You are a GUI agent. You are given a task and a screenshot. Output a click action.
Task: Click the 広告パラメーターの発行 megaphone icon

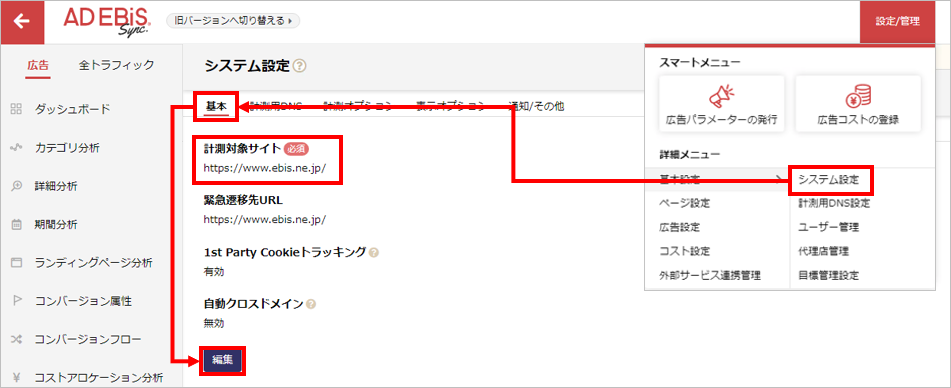[x=721, y=96]
